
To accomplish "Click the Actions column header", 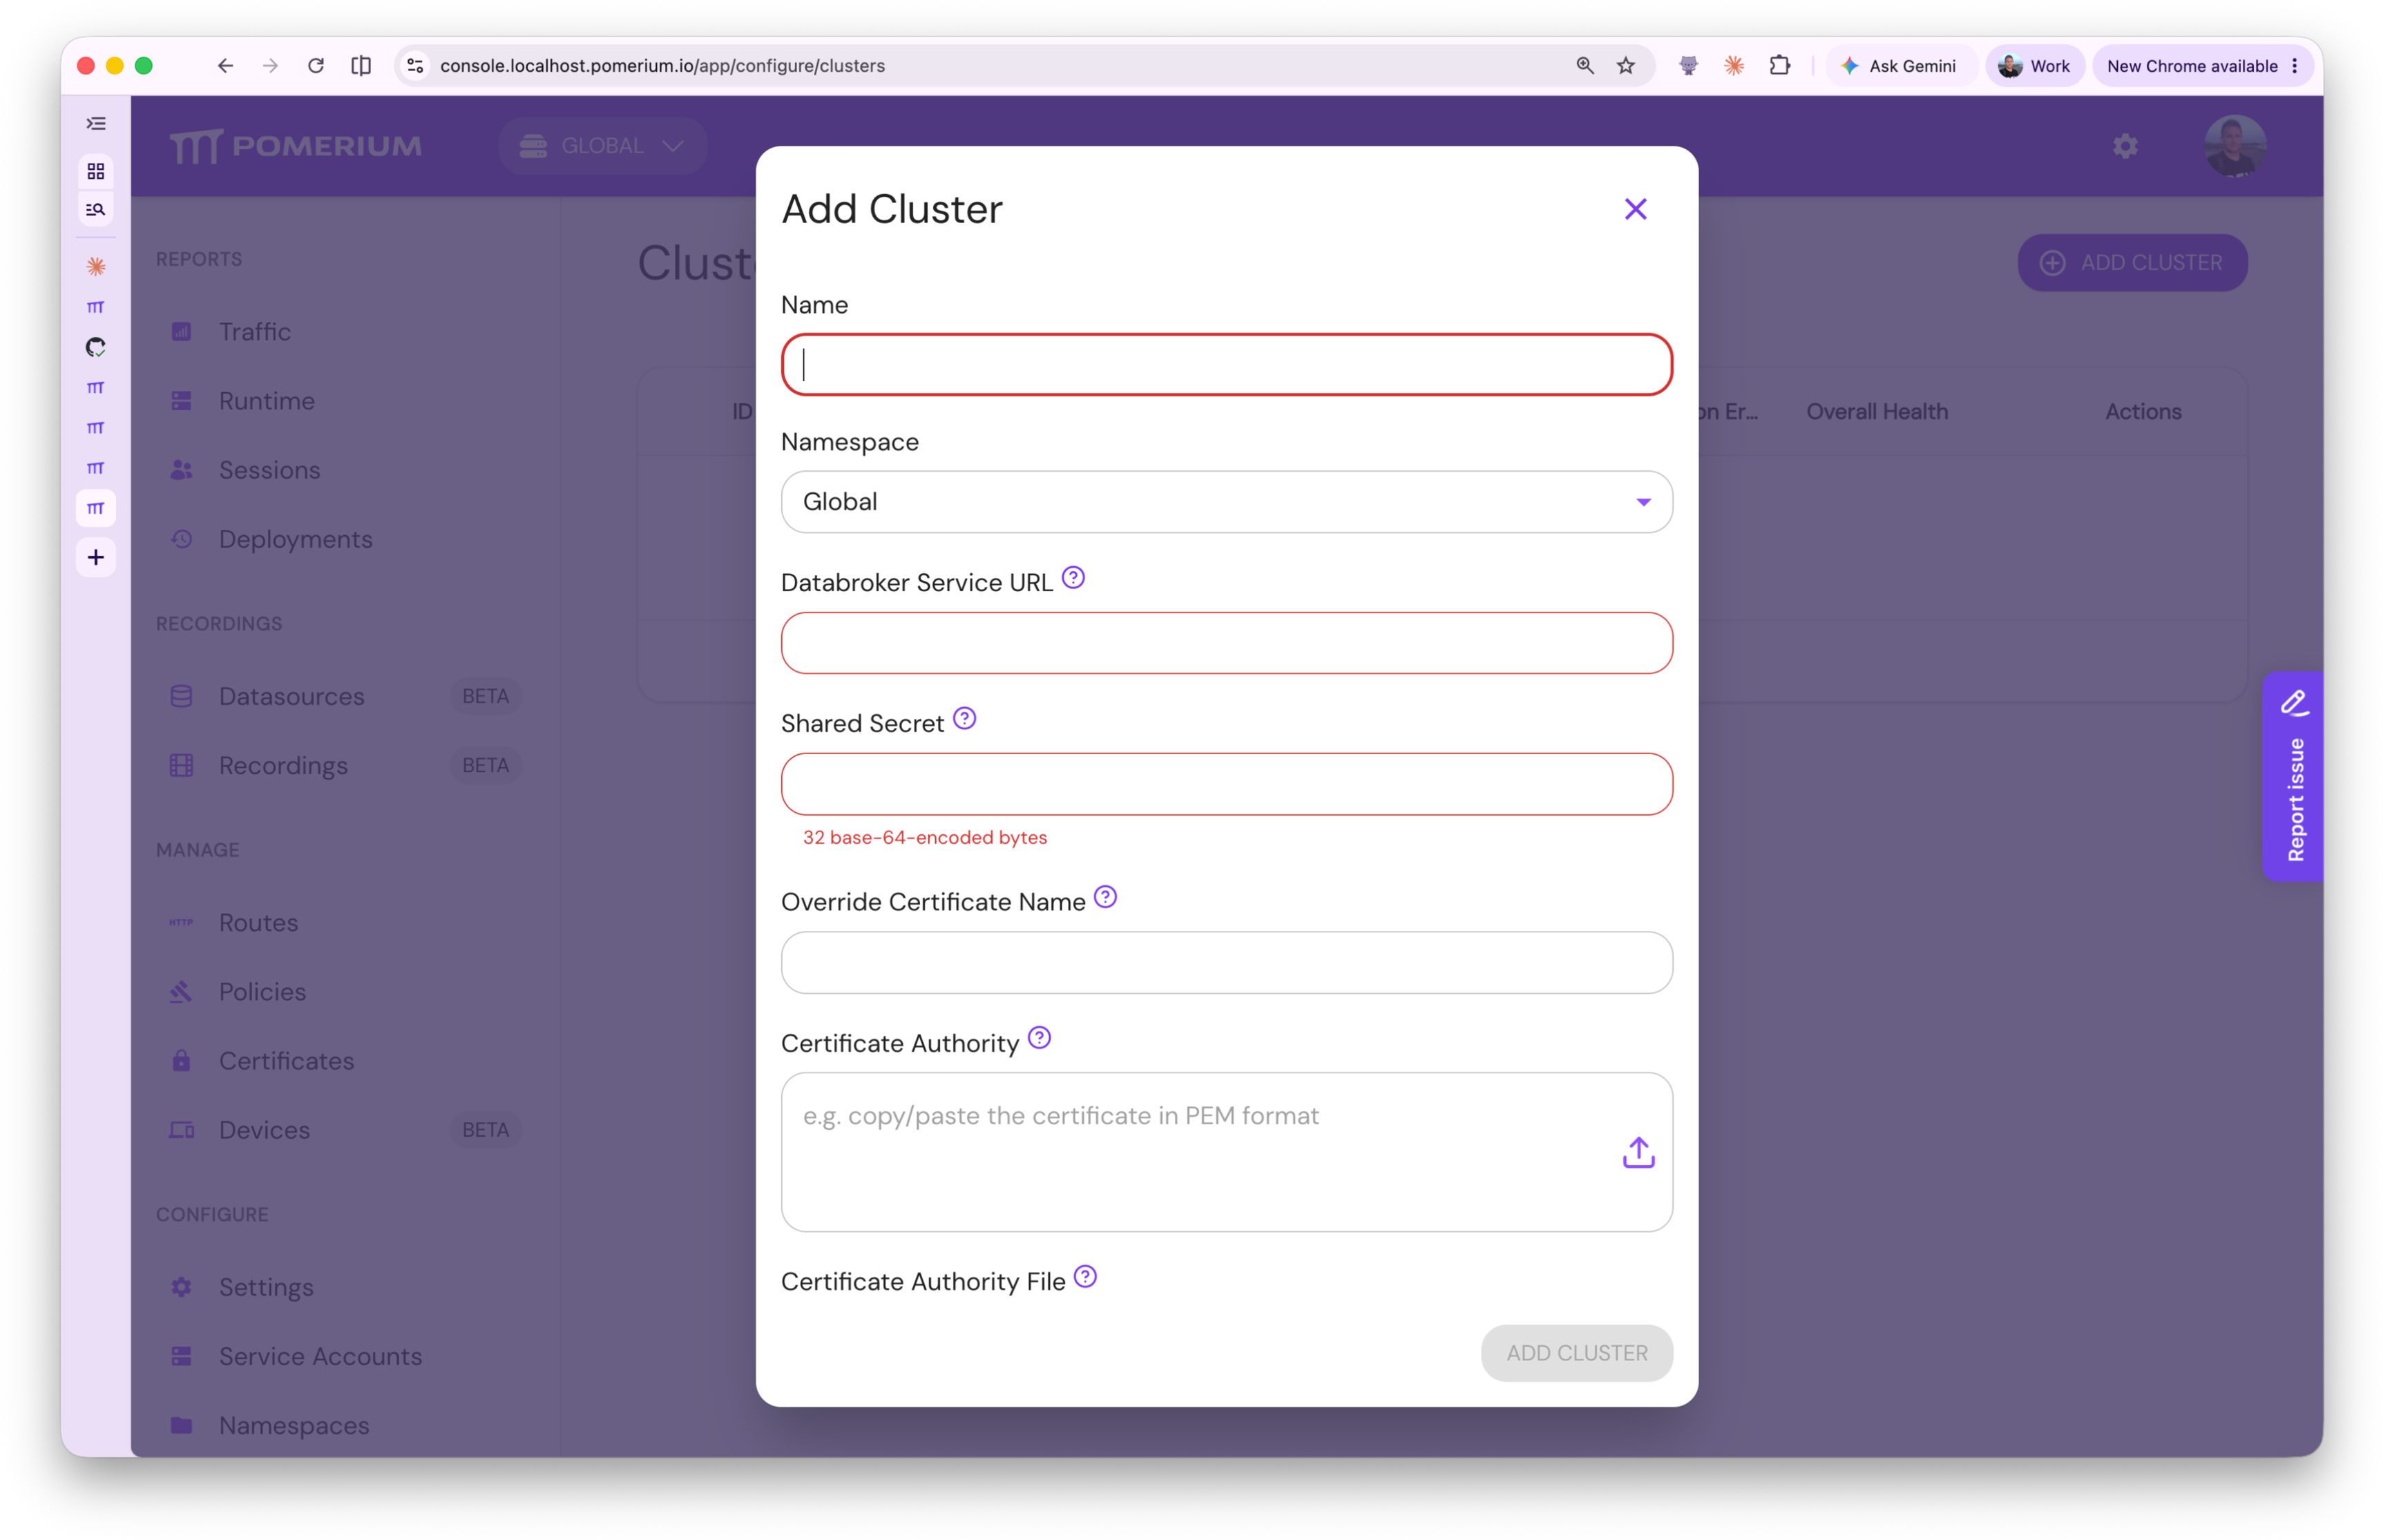I will [x=2142, y=411].
